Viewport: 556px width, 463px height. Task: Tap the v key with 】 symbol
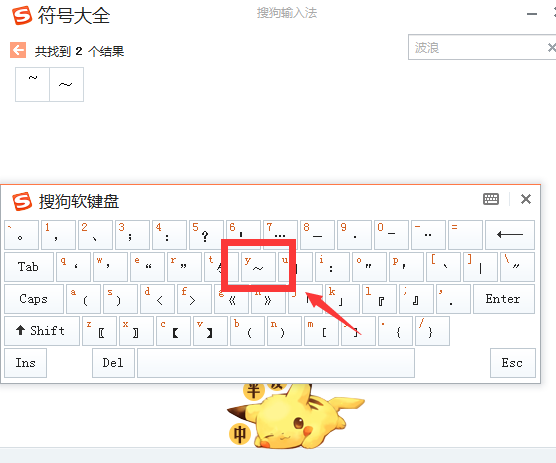(x=210, y=331)
